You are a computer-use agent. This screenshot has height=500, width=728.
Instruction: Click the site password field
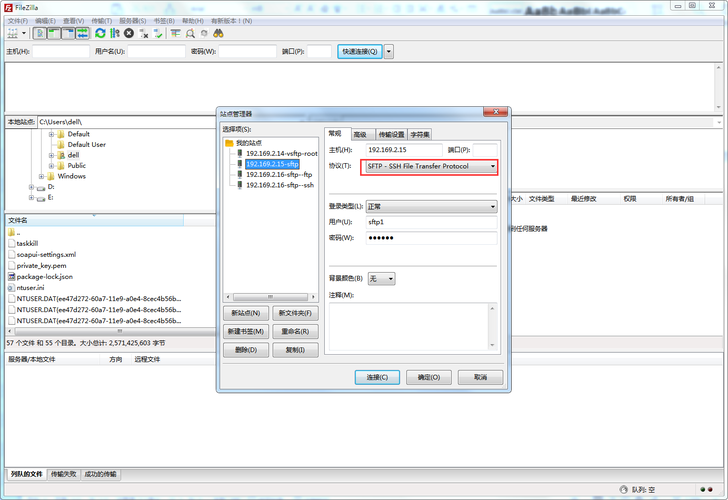point(431,238)
